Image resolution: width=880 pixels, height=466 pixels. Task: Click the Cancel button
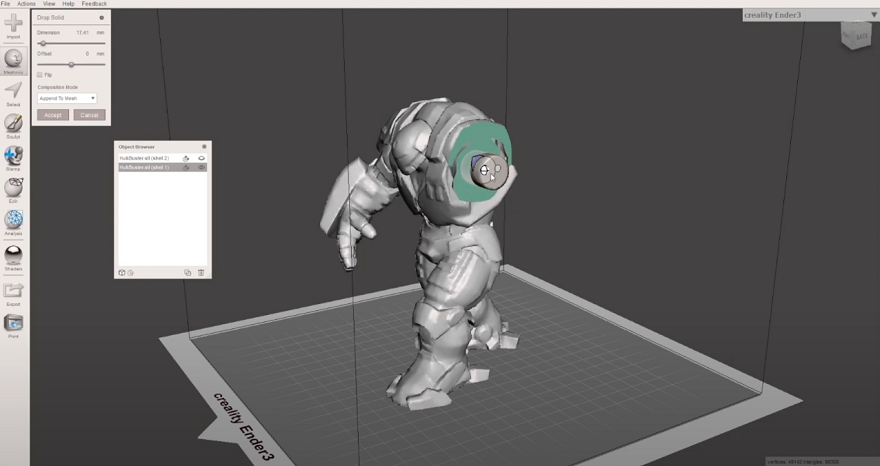(x=89, y=115)
